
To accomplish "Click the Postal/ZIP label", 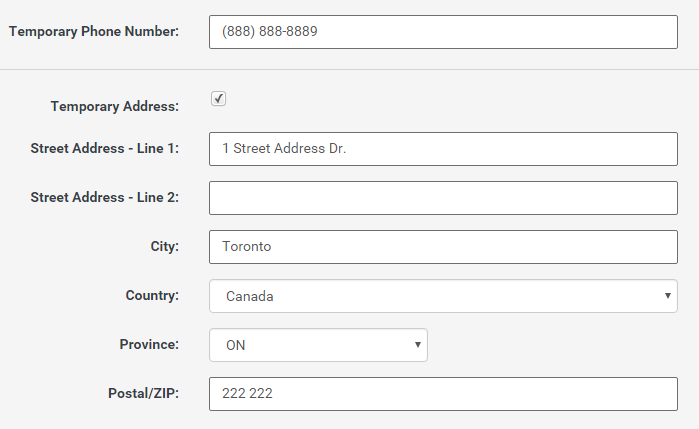I will click(x=143, y=394).
